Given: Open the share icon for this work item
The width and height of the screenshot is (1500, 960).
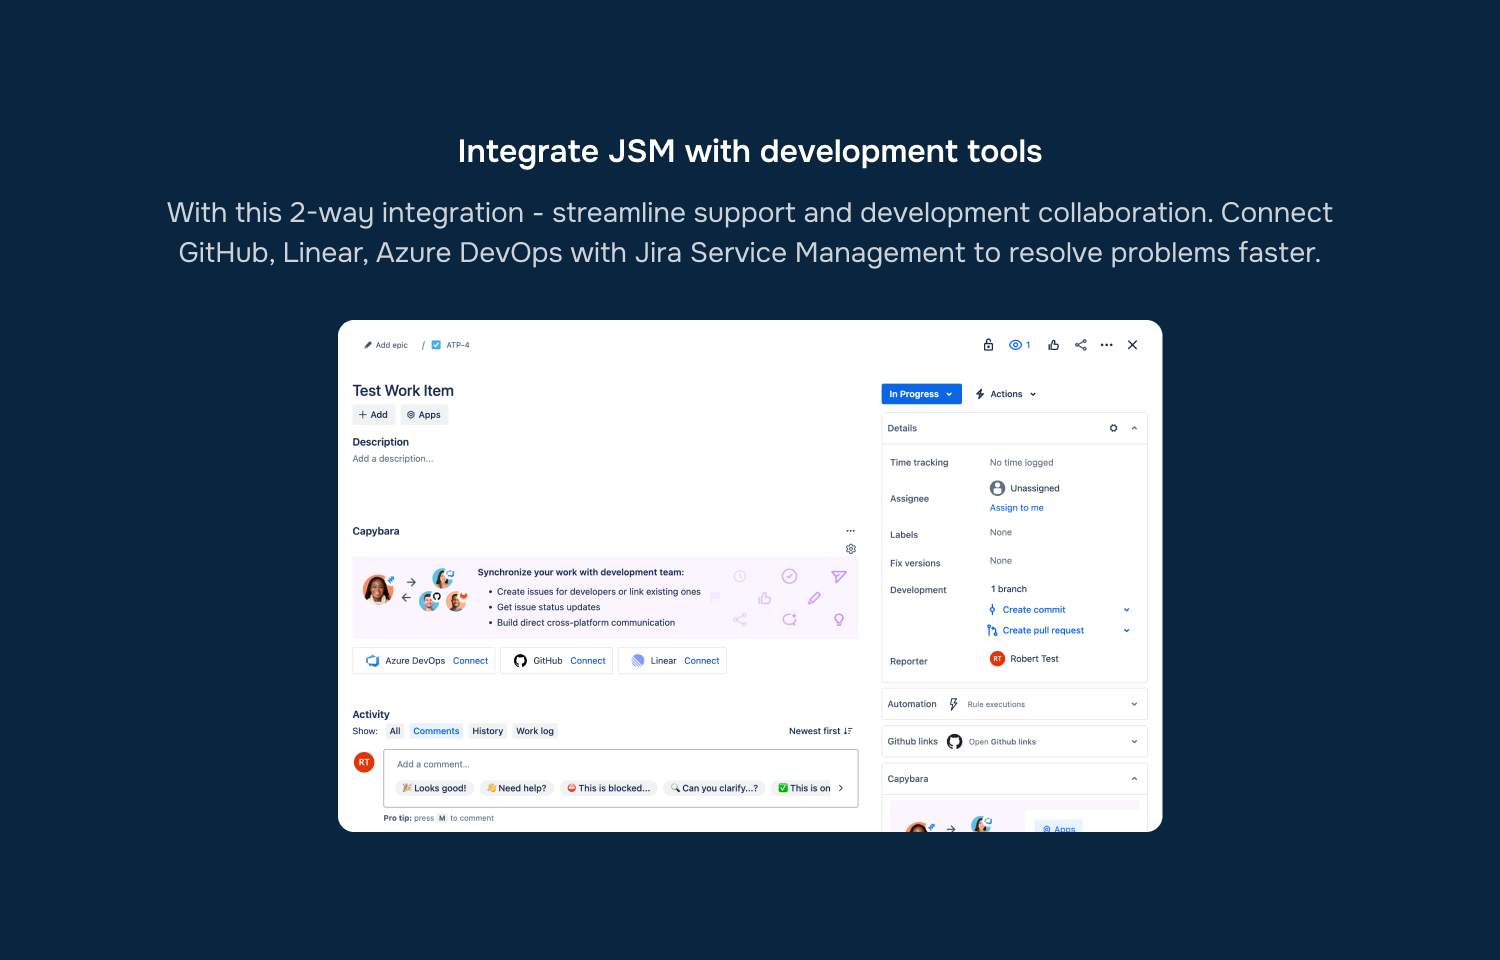Looking at the screenshot, I should pos(1080,344).
